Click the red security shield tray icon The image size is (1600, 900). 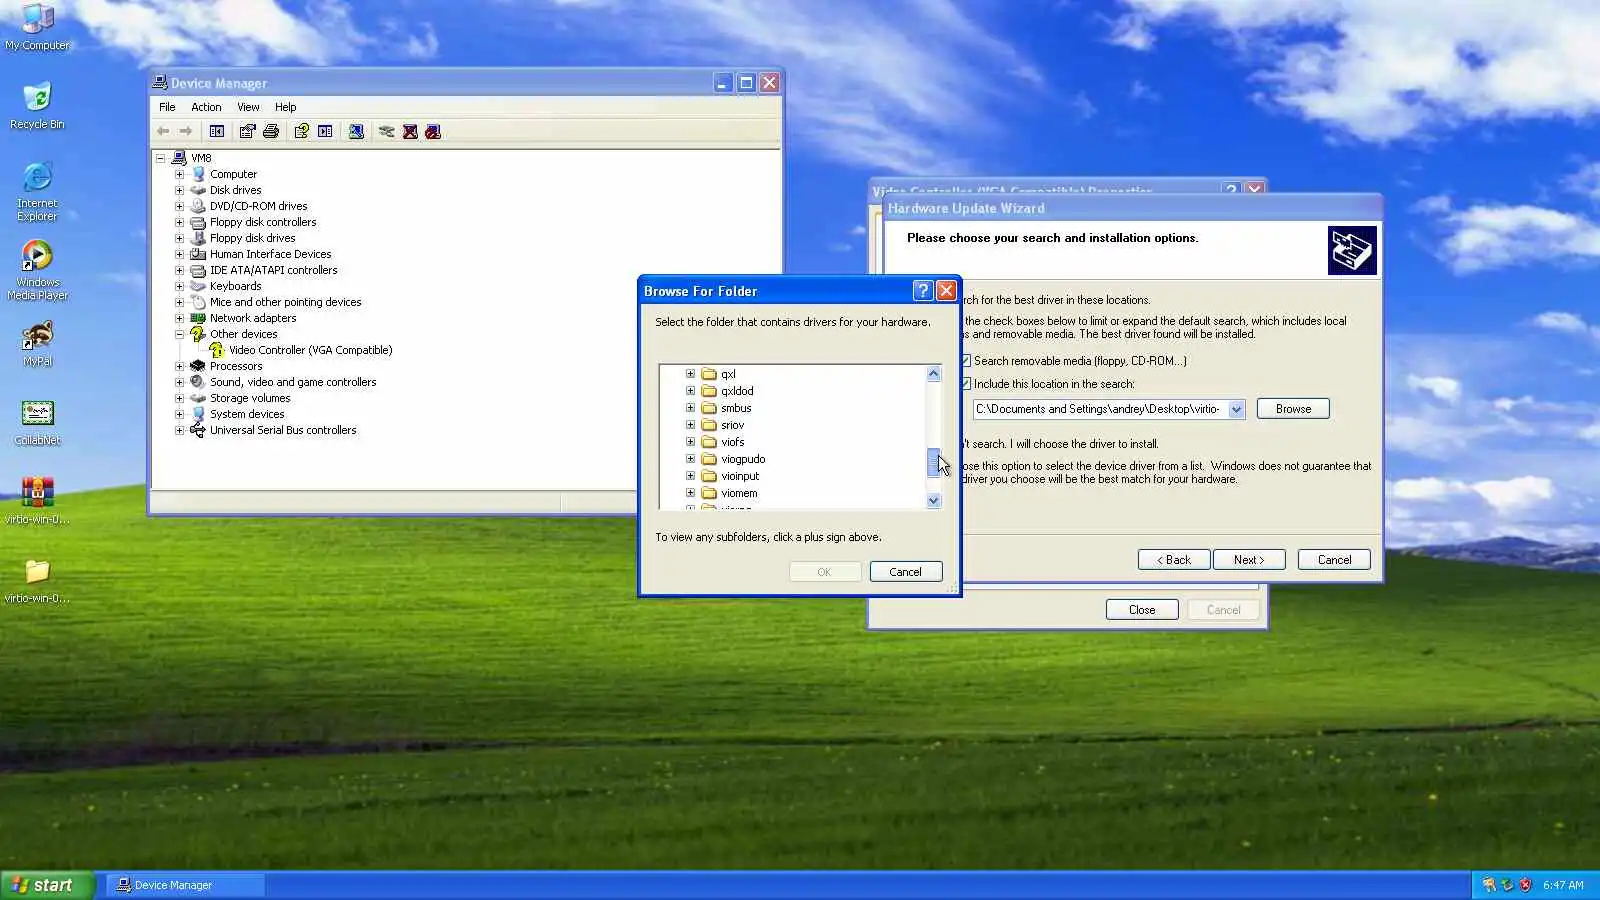click(1525, 885)
